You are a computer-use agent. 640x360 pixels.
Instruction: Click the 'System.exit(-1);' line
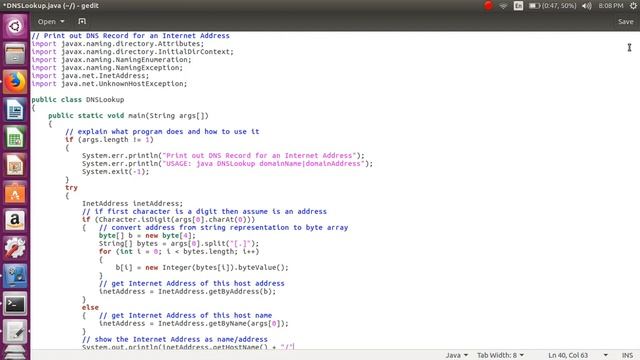point(116,171)
